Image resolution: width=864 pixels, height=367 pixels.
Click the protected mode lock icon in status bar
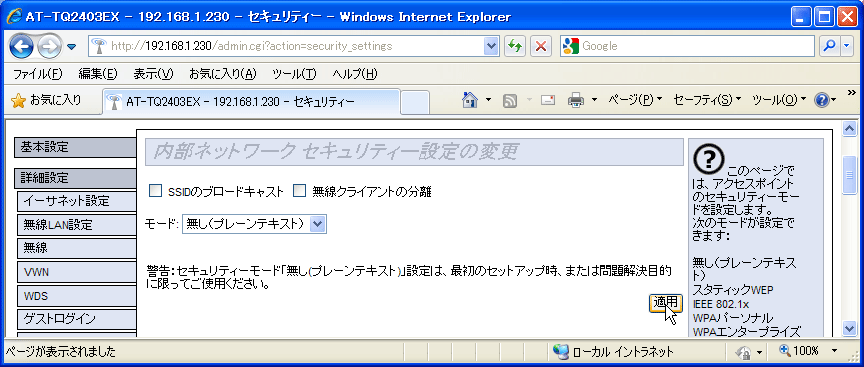click(x=744, y=352)
